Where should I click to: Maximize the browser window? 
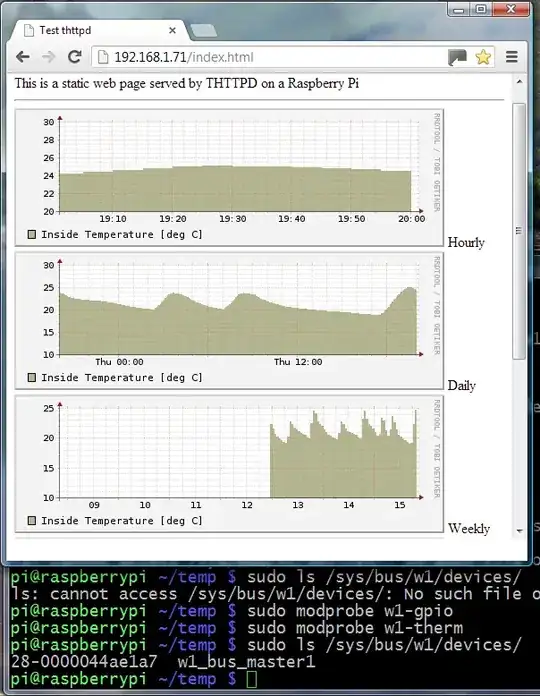tap(481, 9)
